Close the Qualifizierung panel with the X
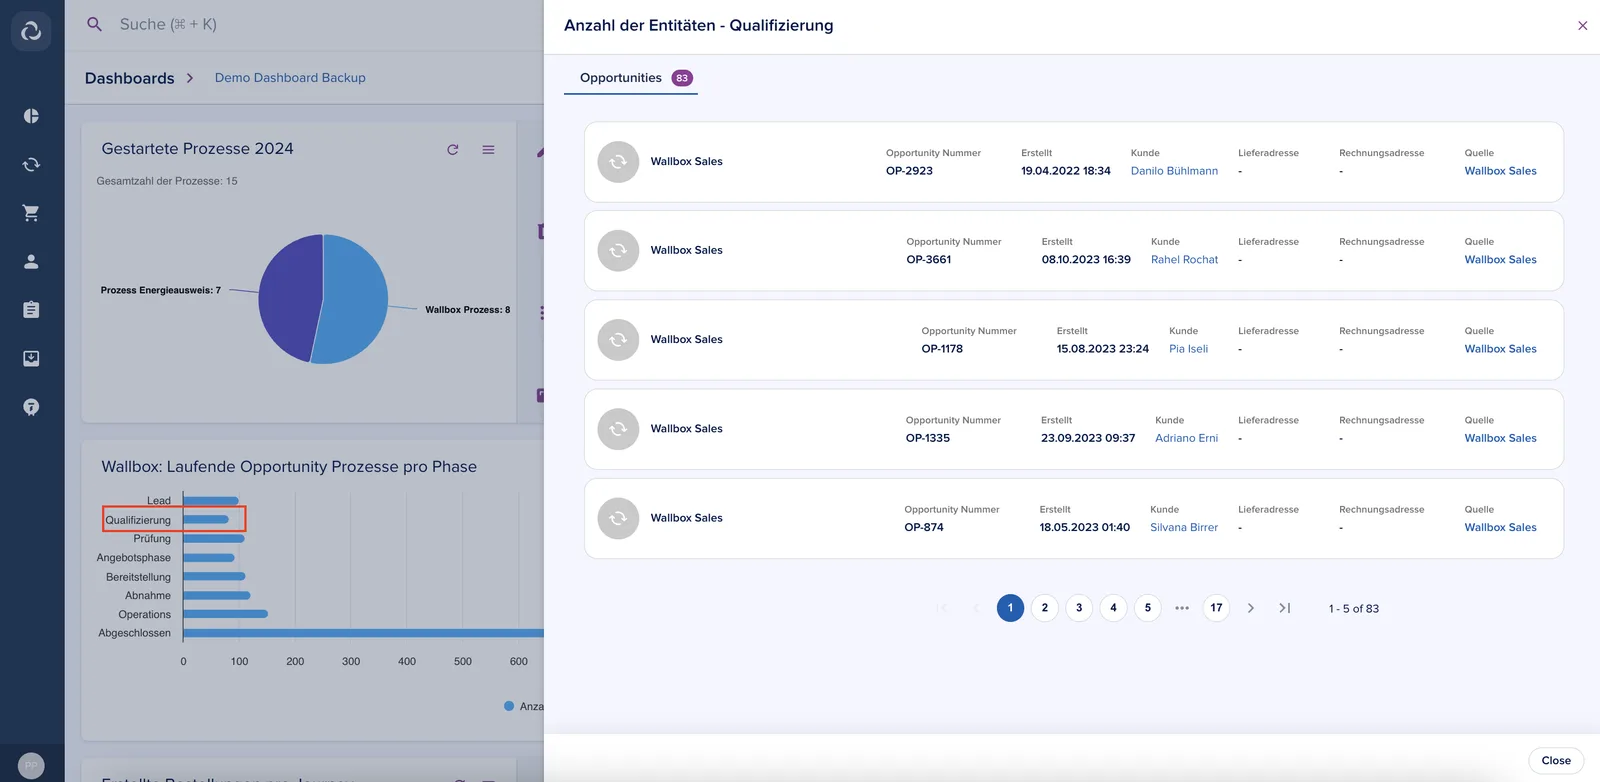The image size is (1600, 782). [1582, 26]
